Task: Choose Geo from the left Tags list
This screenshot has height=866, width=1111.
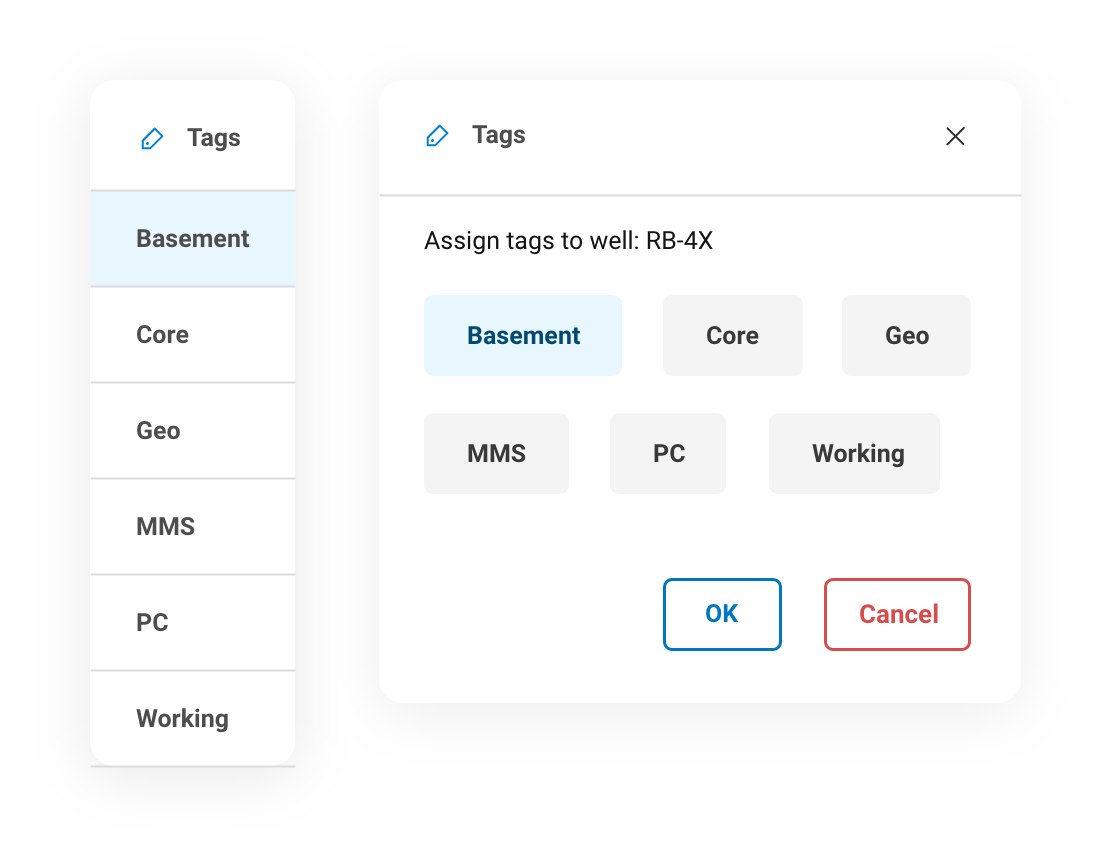Action: pyautogui.click(x=193, y=430)
